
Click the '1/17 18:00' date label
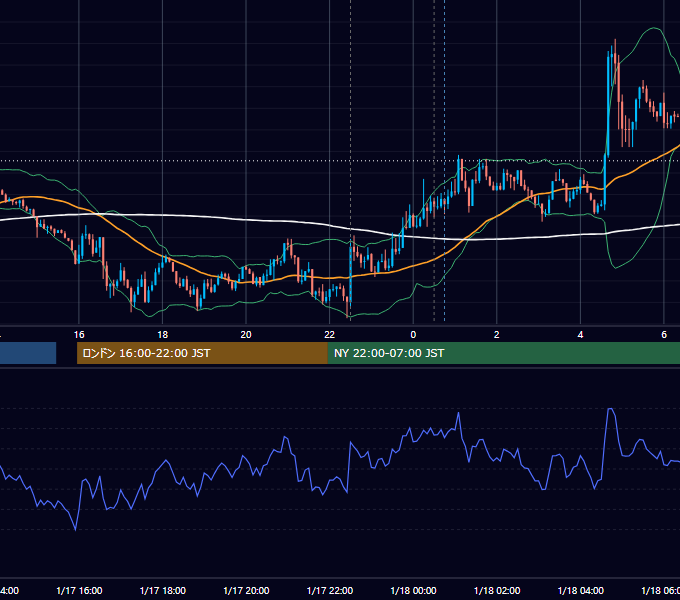[x=163, y=590]
